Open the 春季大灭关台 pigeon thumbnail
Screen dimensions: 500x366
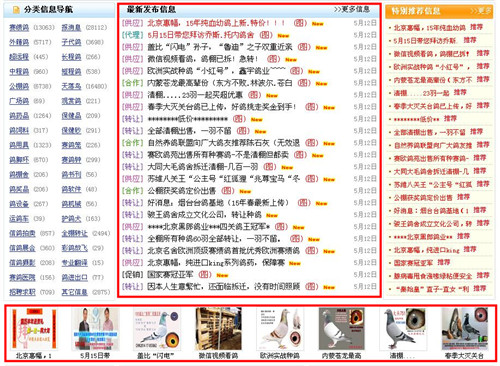[x=465, y=329]
